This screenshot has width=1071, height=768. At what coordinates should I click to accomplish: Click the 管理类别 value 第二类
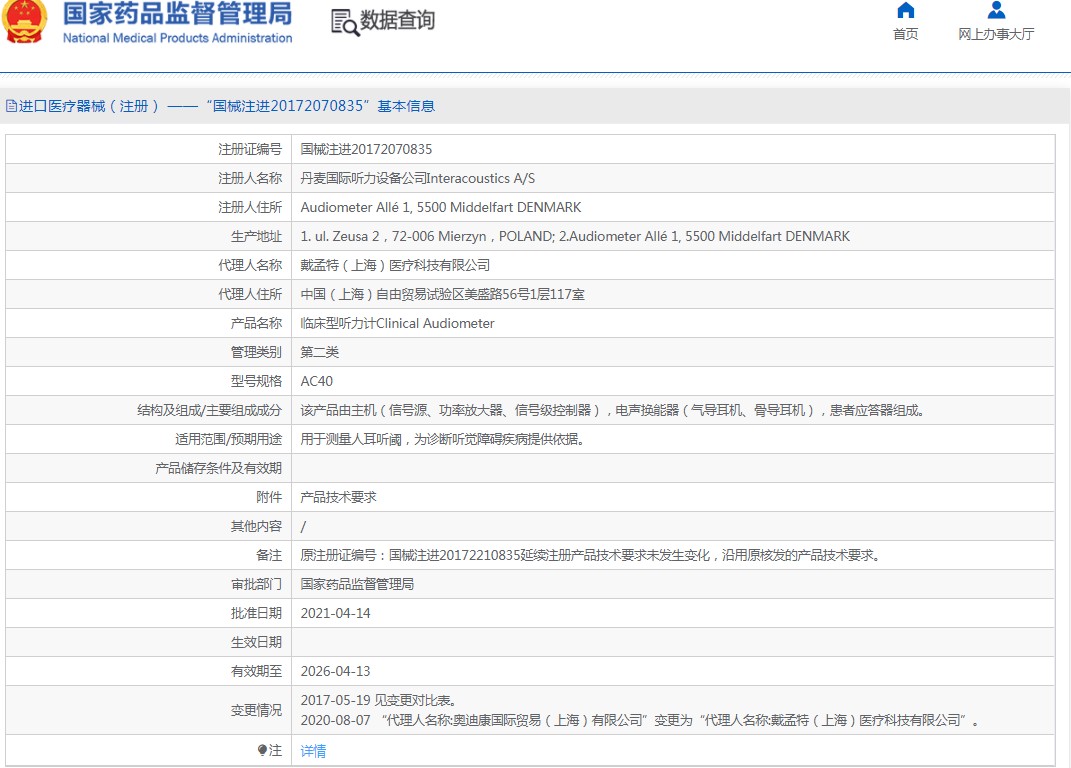click(320, 352)
